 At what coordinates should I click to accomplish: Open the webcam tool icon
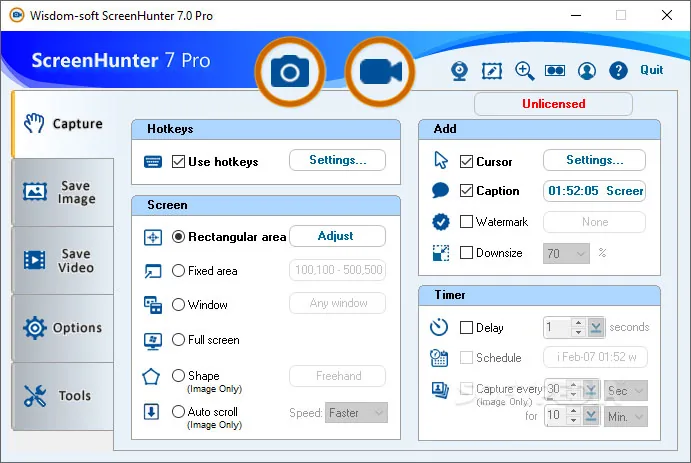coord(459,71)
